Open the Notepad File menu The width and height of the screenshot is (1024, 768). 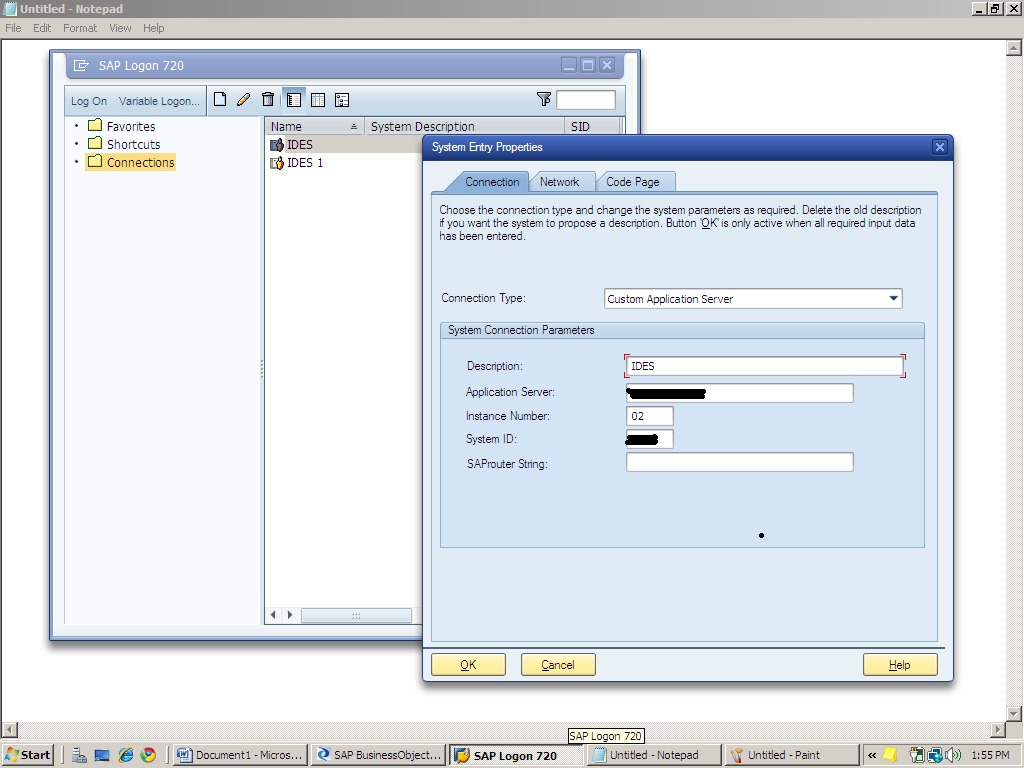(x=13, y=28)
